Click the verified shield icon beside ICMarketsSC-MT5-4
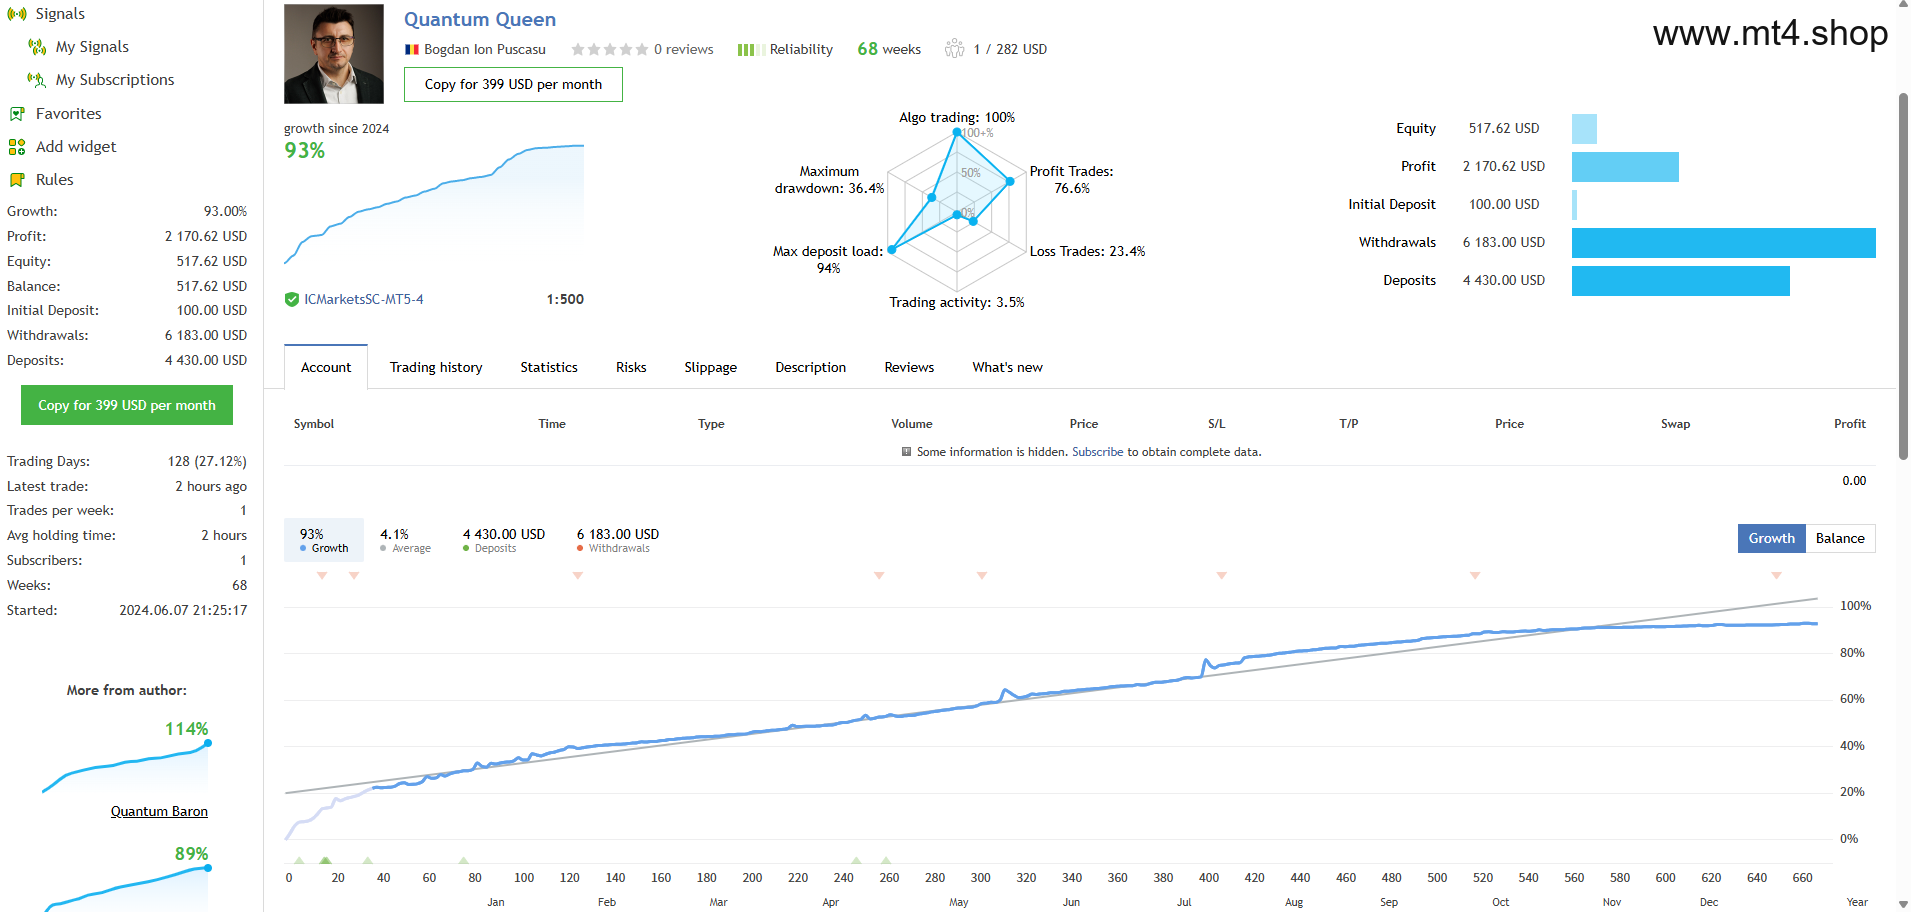This screenshot has width=1911, height=912. click(x=292, y=299)
